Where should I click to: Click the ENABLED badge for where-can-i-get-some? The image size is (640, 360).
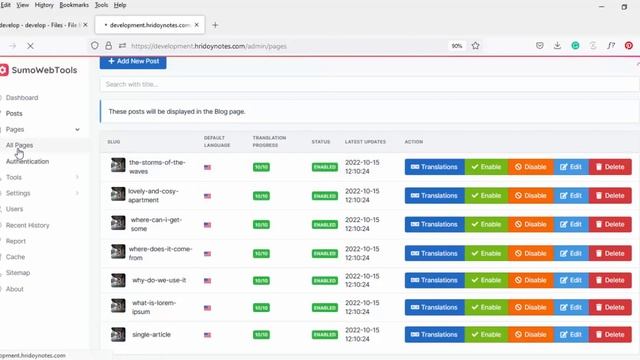[325, 224]
